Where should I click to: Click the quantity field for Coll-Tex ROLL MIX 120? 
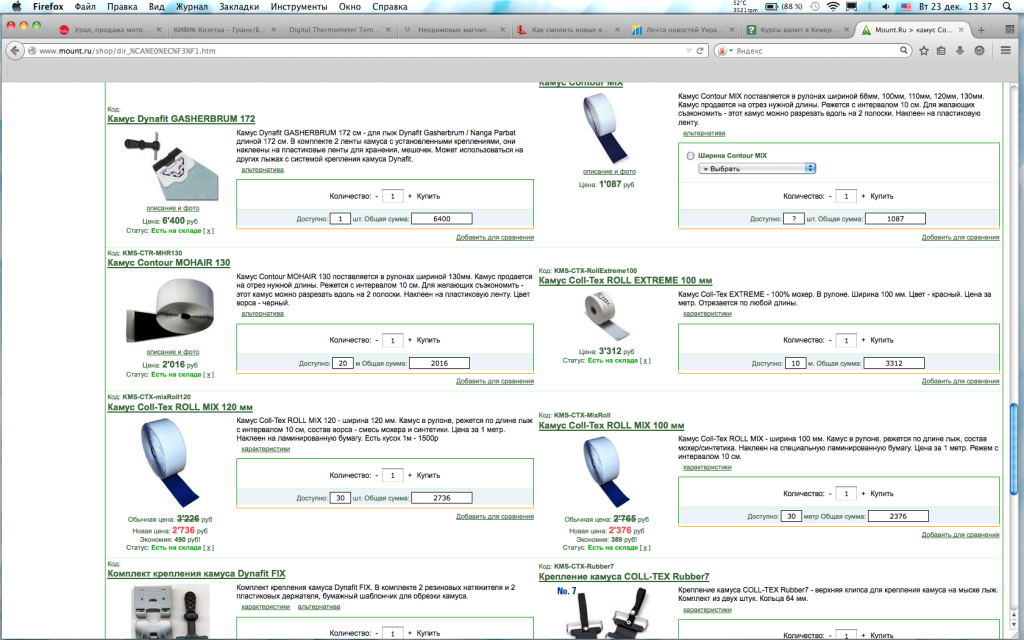394,475
